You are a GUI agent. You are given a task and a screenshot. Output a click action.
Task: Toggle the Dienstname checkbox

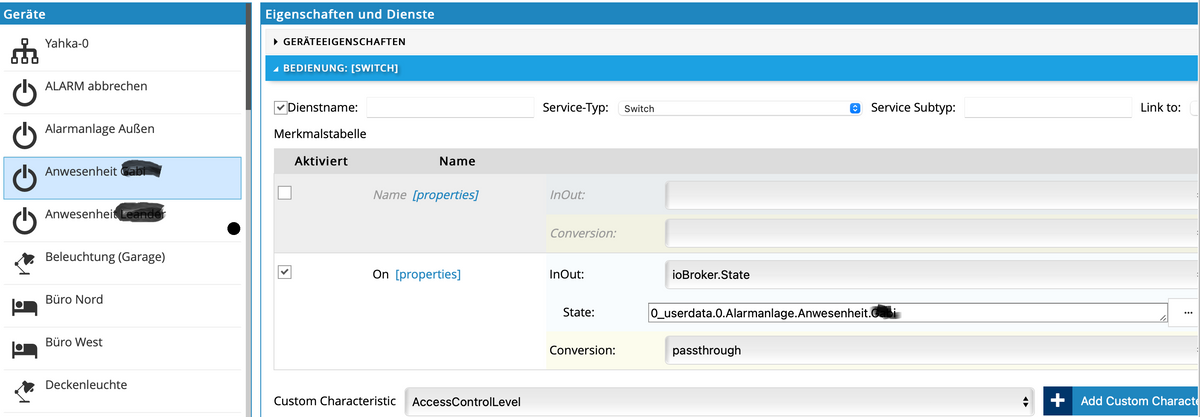point(280,107)
